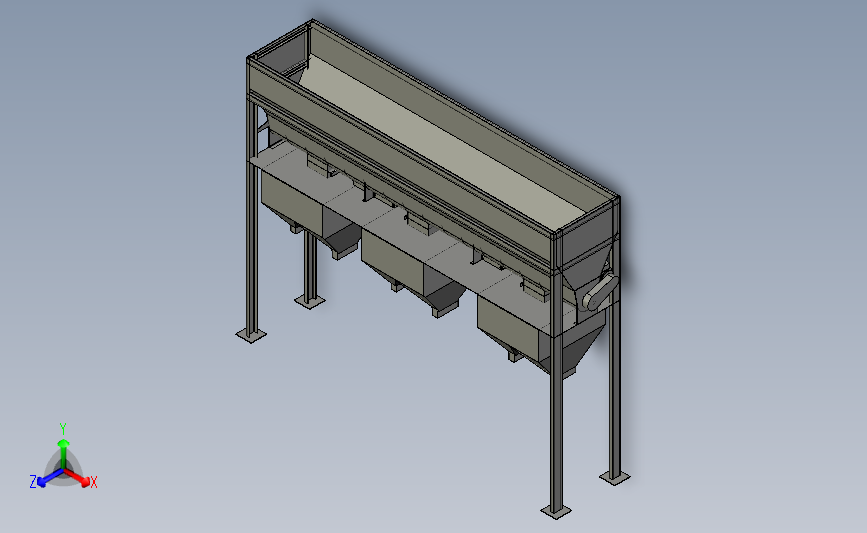867x533 pixels.
Task: Select the oval motor drive cover at the trough end
Action: [x=600, y=291]
